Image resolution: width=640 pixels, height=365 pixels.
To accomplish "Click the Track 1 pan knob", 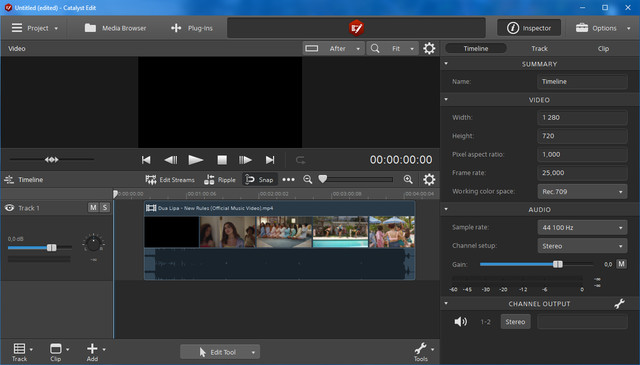I will 93,244.
